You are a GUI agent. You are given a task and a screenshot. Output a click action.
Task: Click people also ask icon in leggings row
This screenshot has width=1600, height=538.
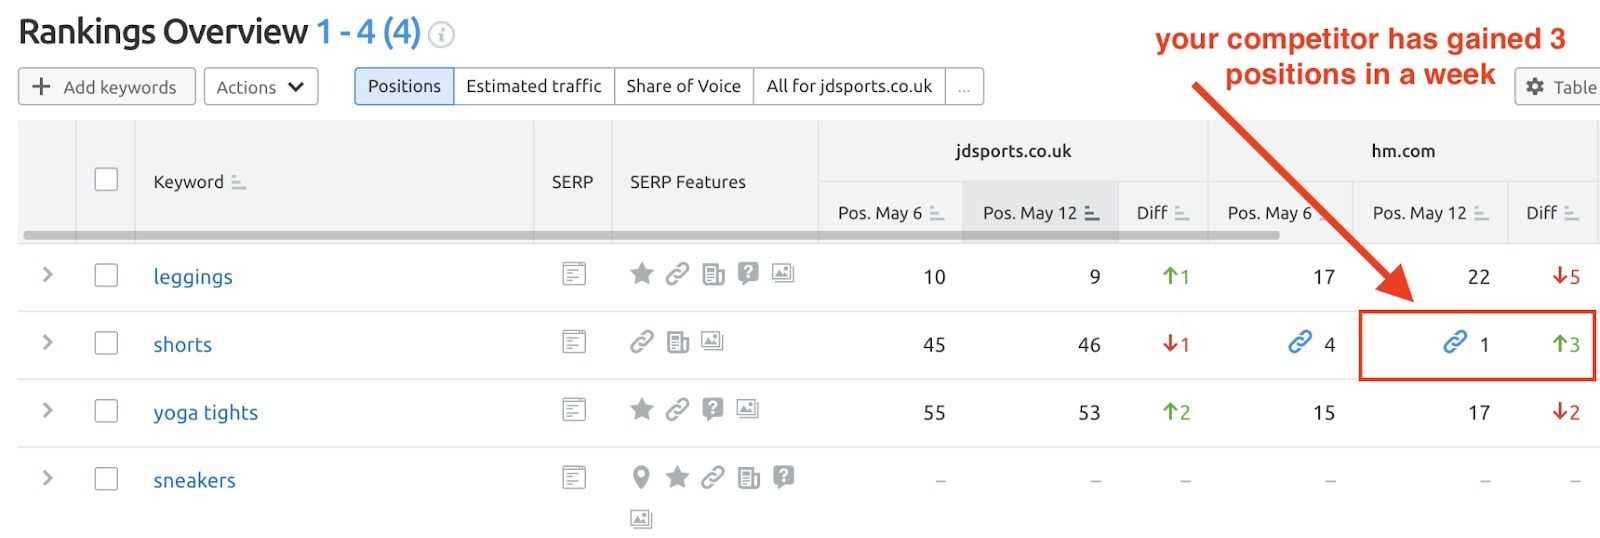point(748,273)
